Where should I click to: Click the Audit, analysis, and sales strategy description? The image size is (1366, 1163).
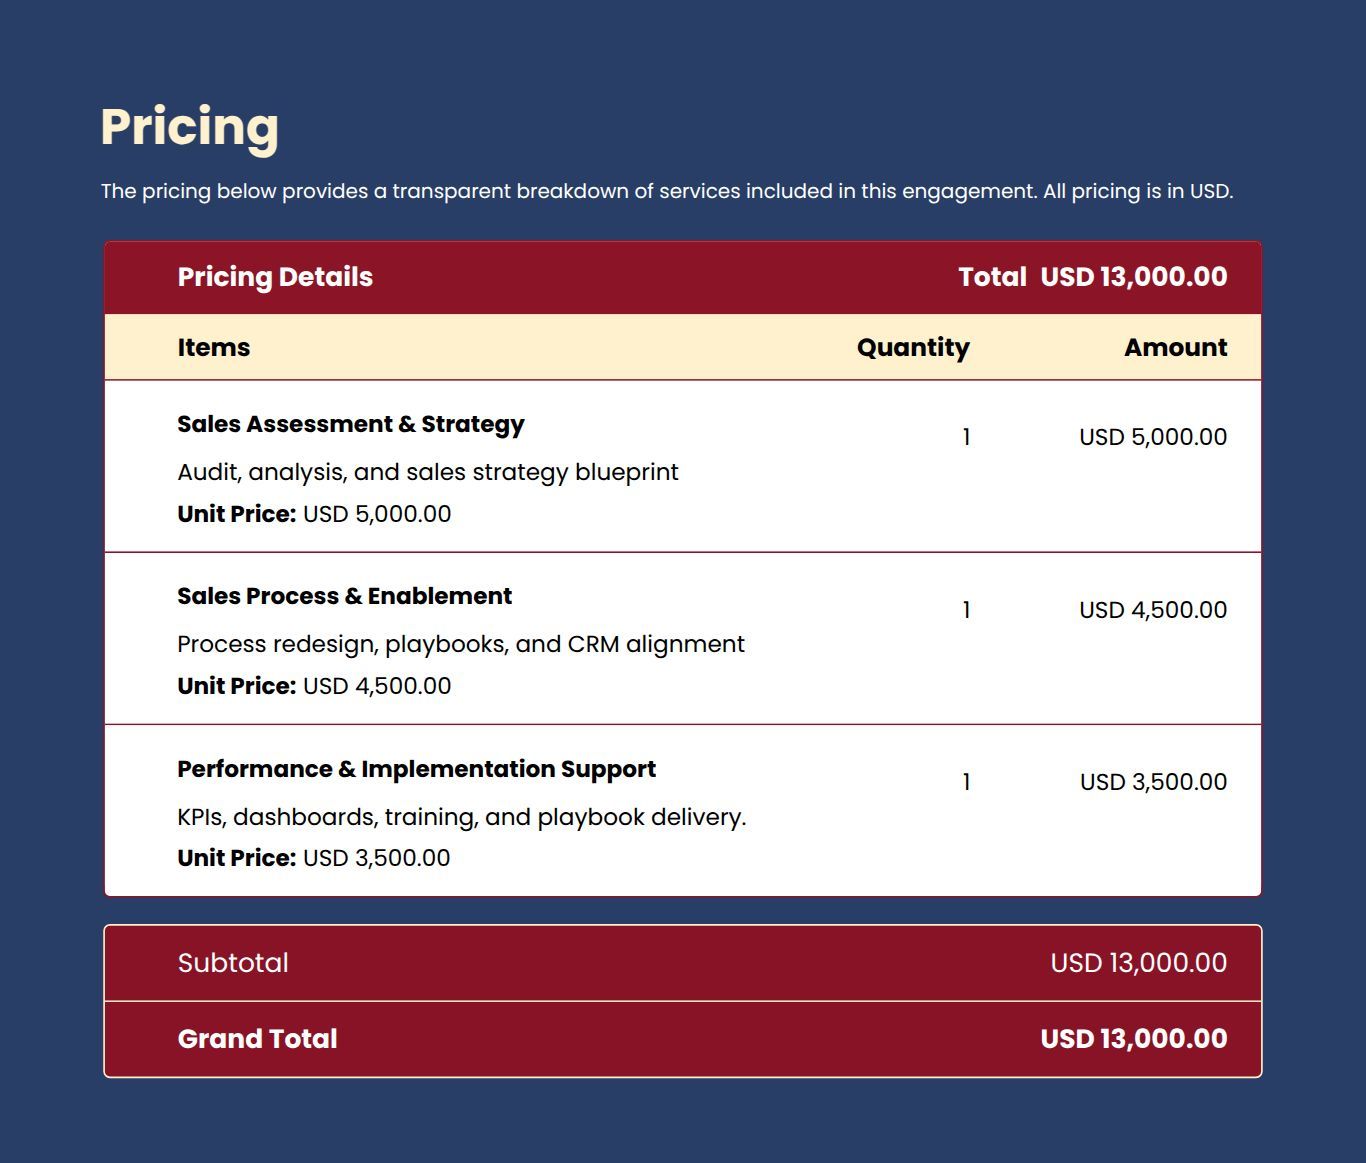click(x=427, y=472)
